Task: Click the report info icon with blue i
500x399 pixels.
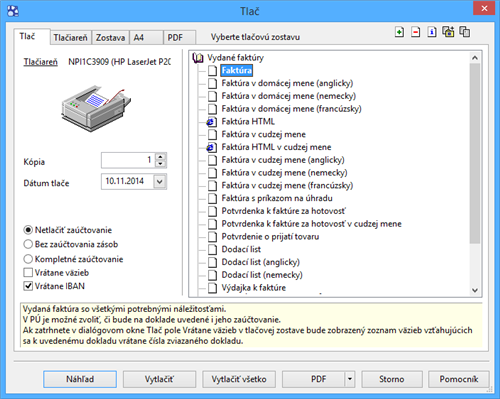Action: pyautogui.click(x=432, y=32)
